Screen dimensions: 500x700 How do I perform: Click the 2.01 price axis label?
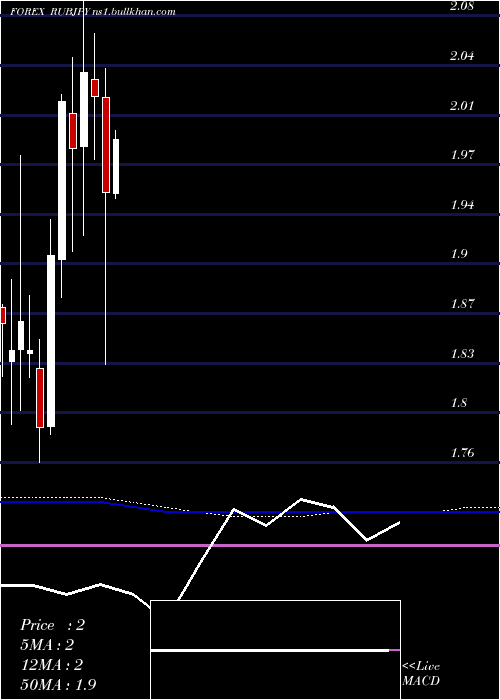(x=462, y=105)
